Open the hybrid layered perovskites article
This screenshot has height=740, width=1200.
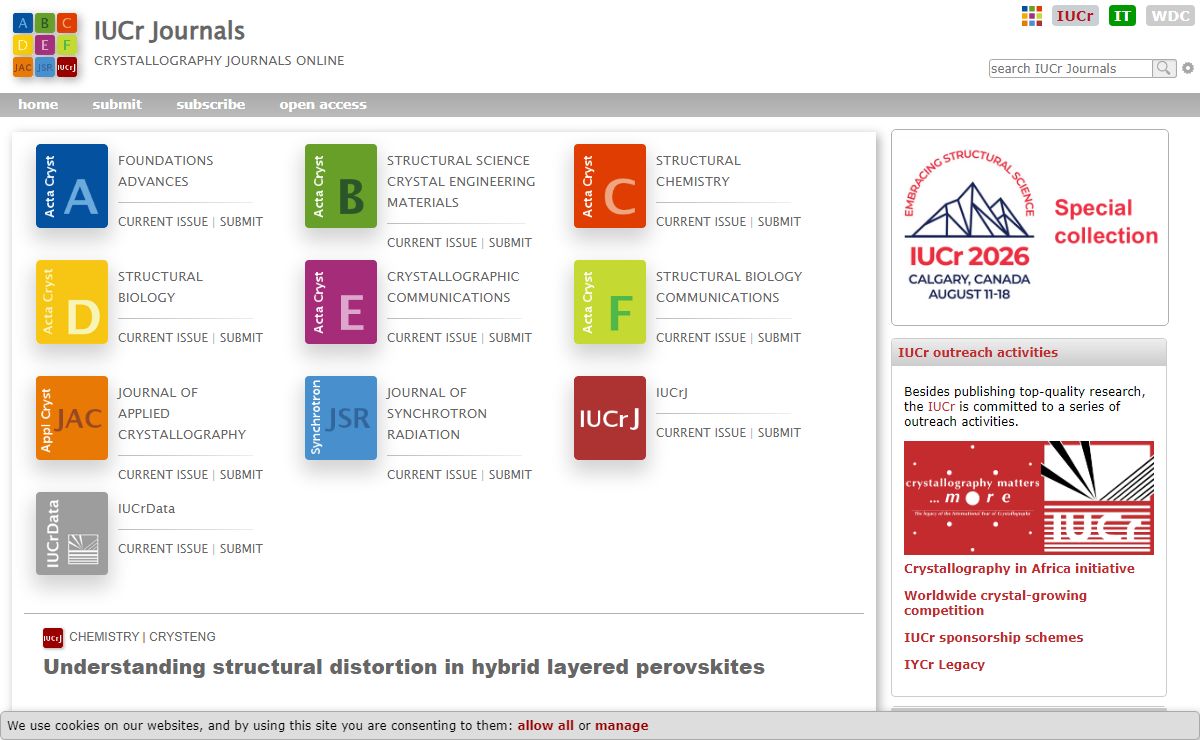(x=404, y=667)
